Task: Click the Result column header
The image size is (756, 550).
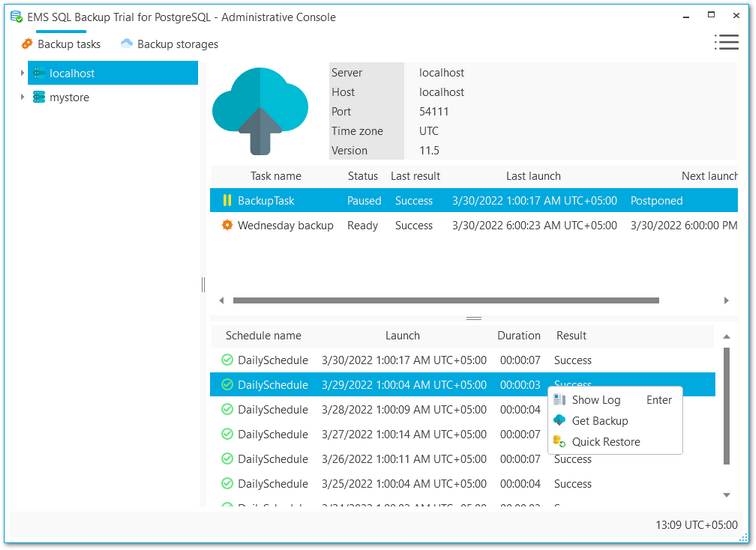Action: [571, 336]
